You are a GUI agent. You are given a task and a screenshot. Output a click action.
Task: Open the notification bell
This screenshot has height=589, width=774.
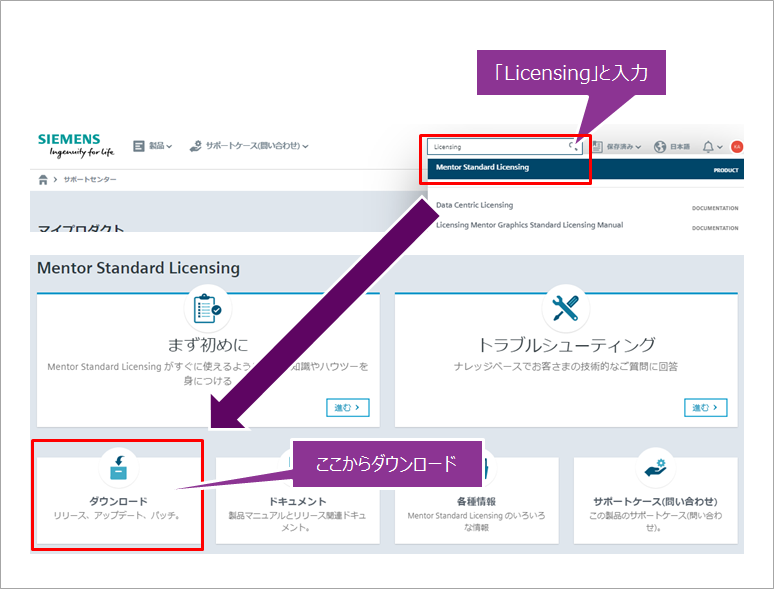[708, 147]
